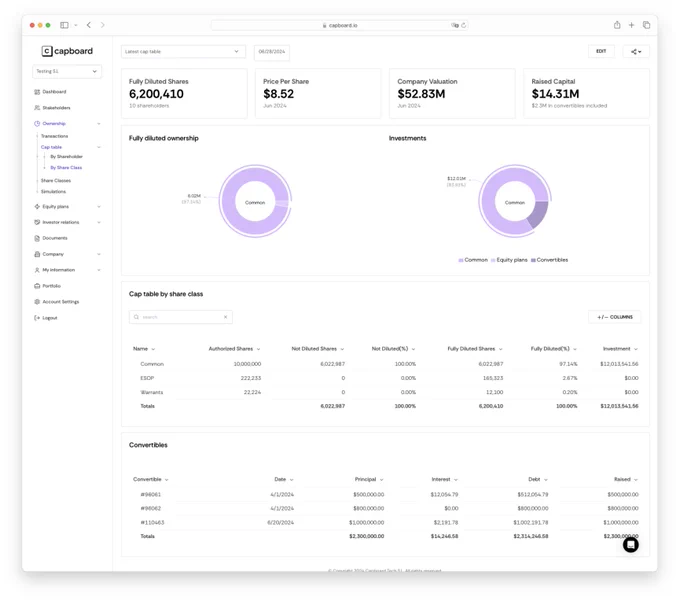Click convertible #110463 row
680x601 pixels.
point(385,523)
